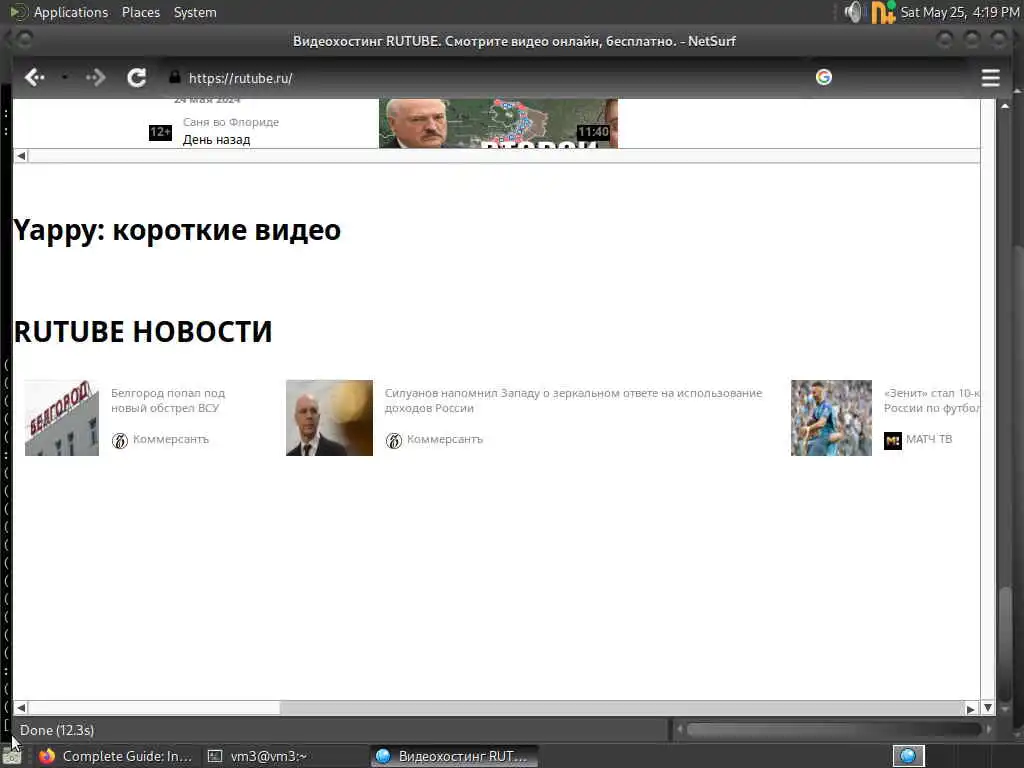Click the page horizontal scrollbar thumb

tap(154, 708)
